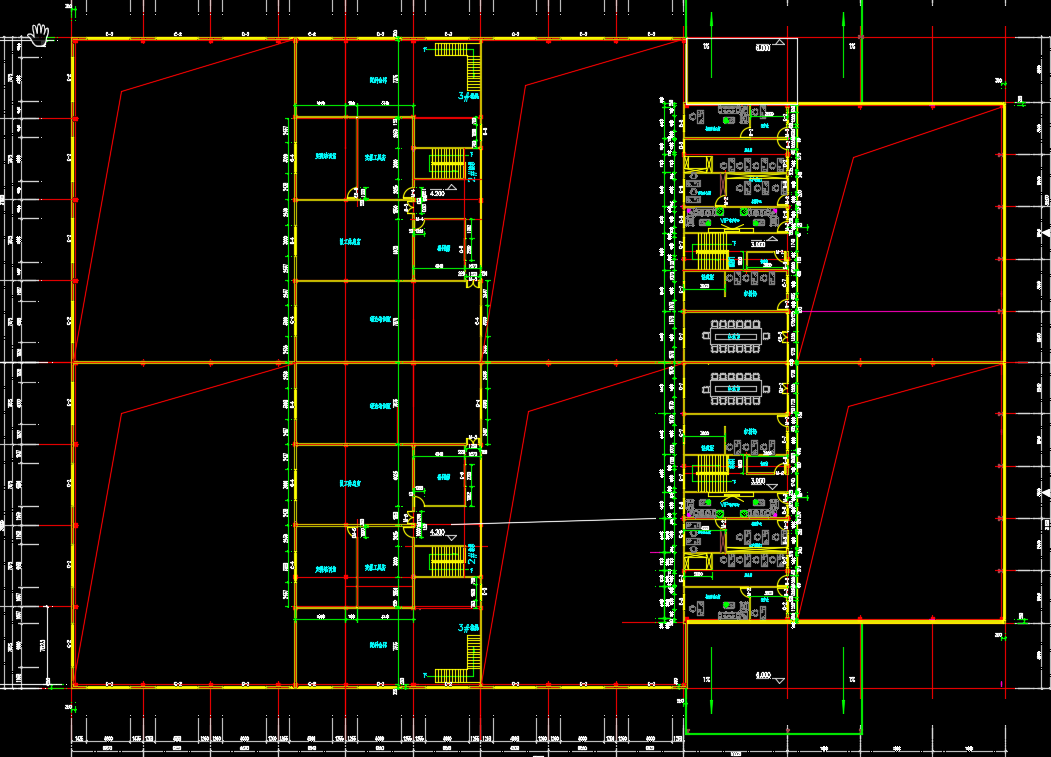Select the upper conference table symbol
This screenshot has width=1051, height=757.
click(735, 336)
